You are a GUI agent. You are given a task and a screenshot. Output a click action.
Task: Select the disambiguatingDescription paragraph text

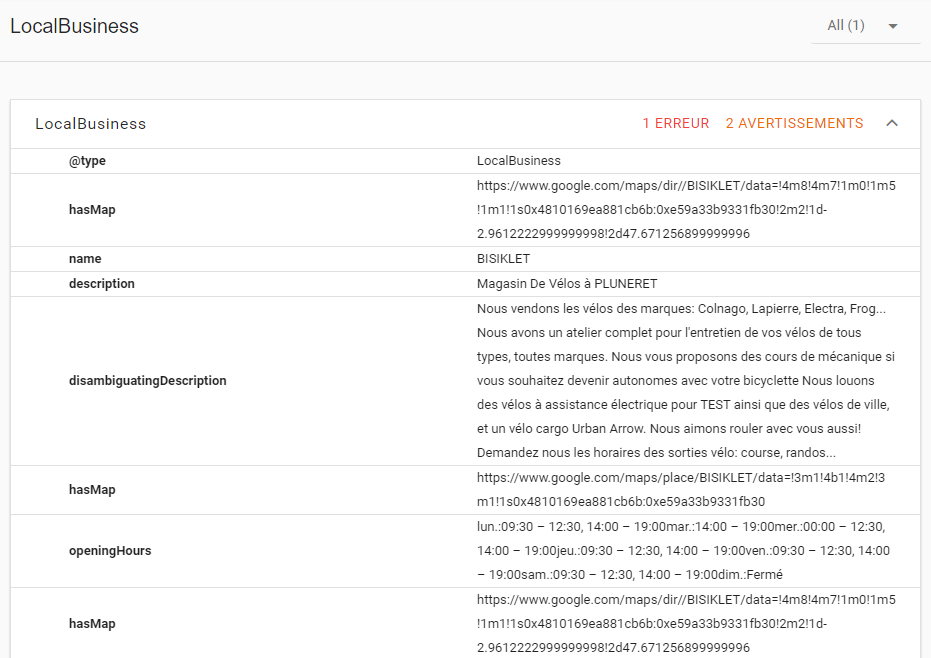(x=686, y=381)
